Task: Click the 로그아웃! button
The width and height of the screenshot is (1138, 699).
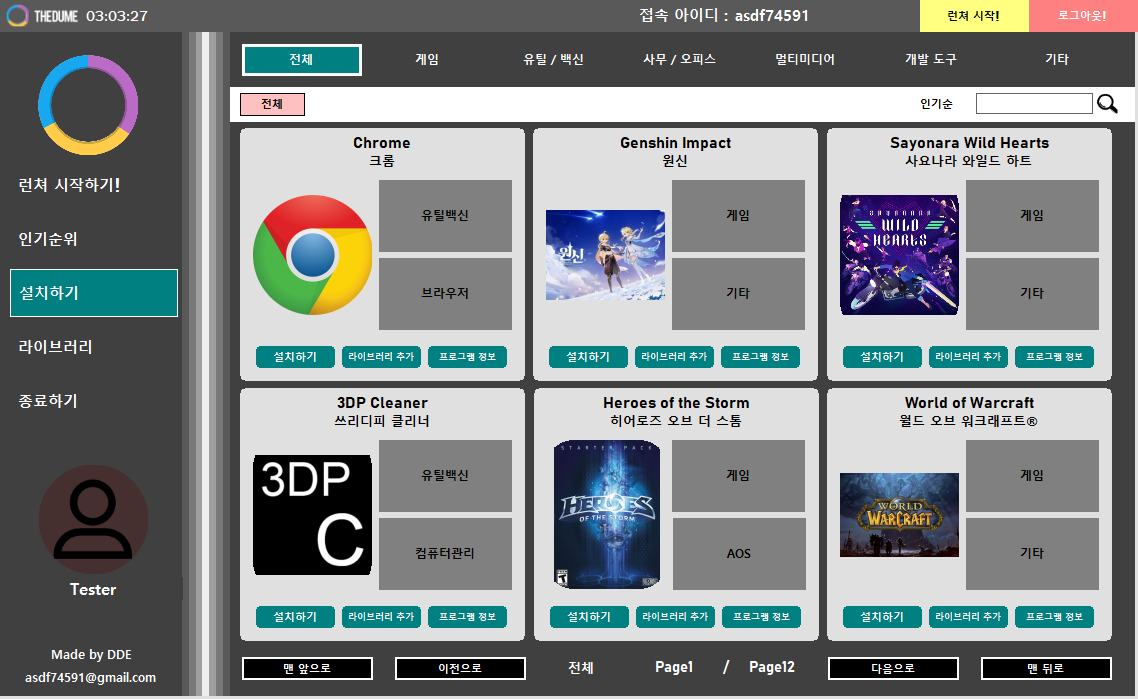Action: point(1084,16)
